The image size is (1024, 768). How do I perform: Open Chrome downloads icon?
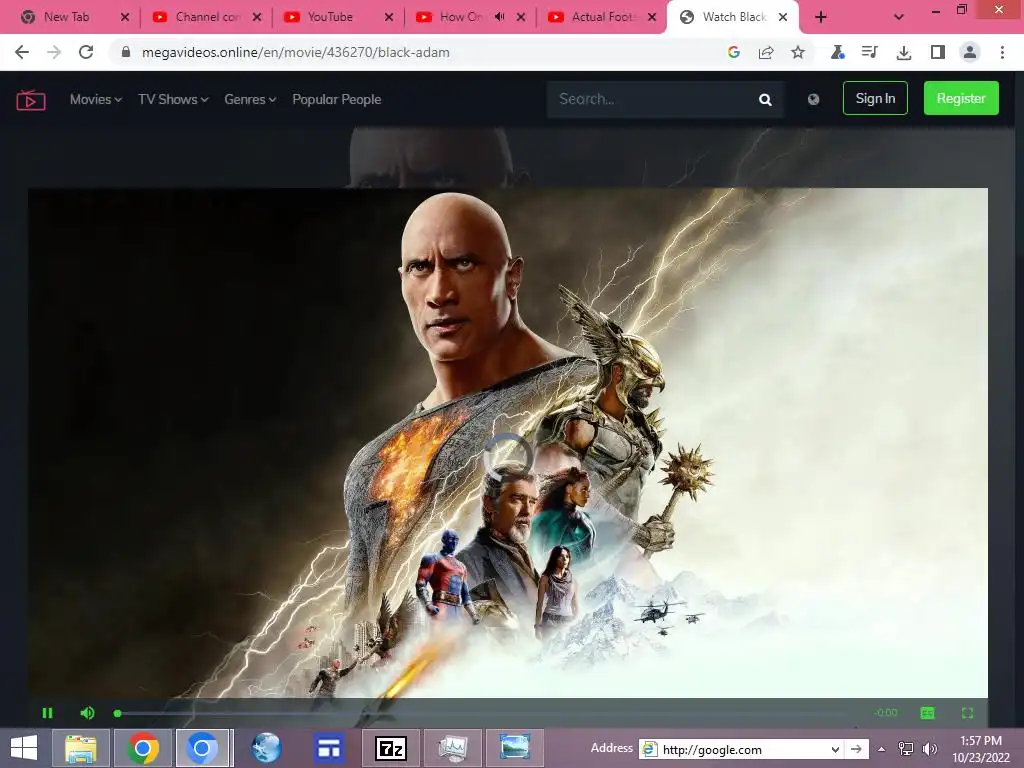(x=904, y=52)
